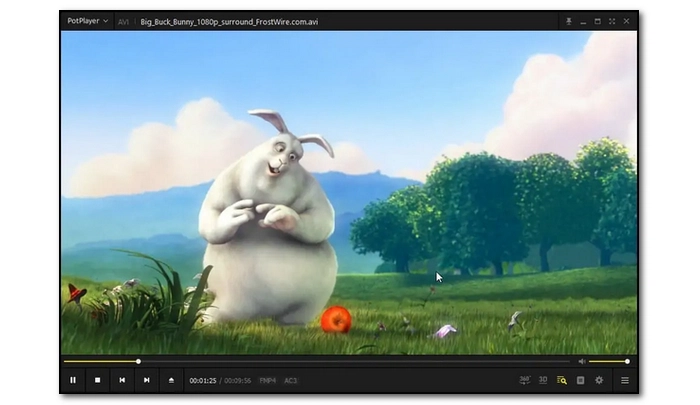Image resolution: width=700 pixels, height=405 pixels.
Task: Toggle the playlist hamburger menu
Action: coord(625,380)
